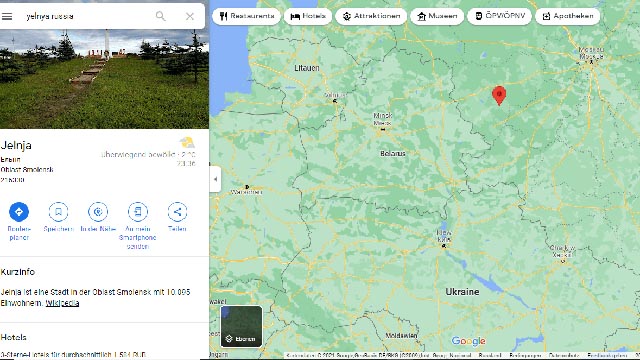The image size is (640, 360).
Task: Switch map layers via Ebenen thumbnail
Action: [241, 326]
